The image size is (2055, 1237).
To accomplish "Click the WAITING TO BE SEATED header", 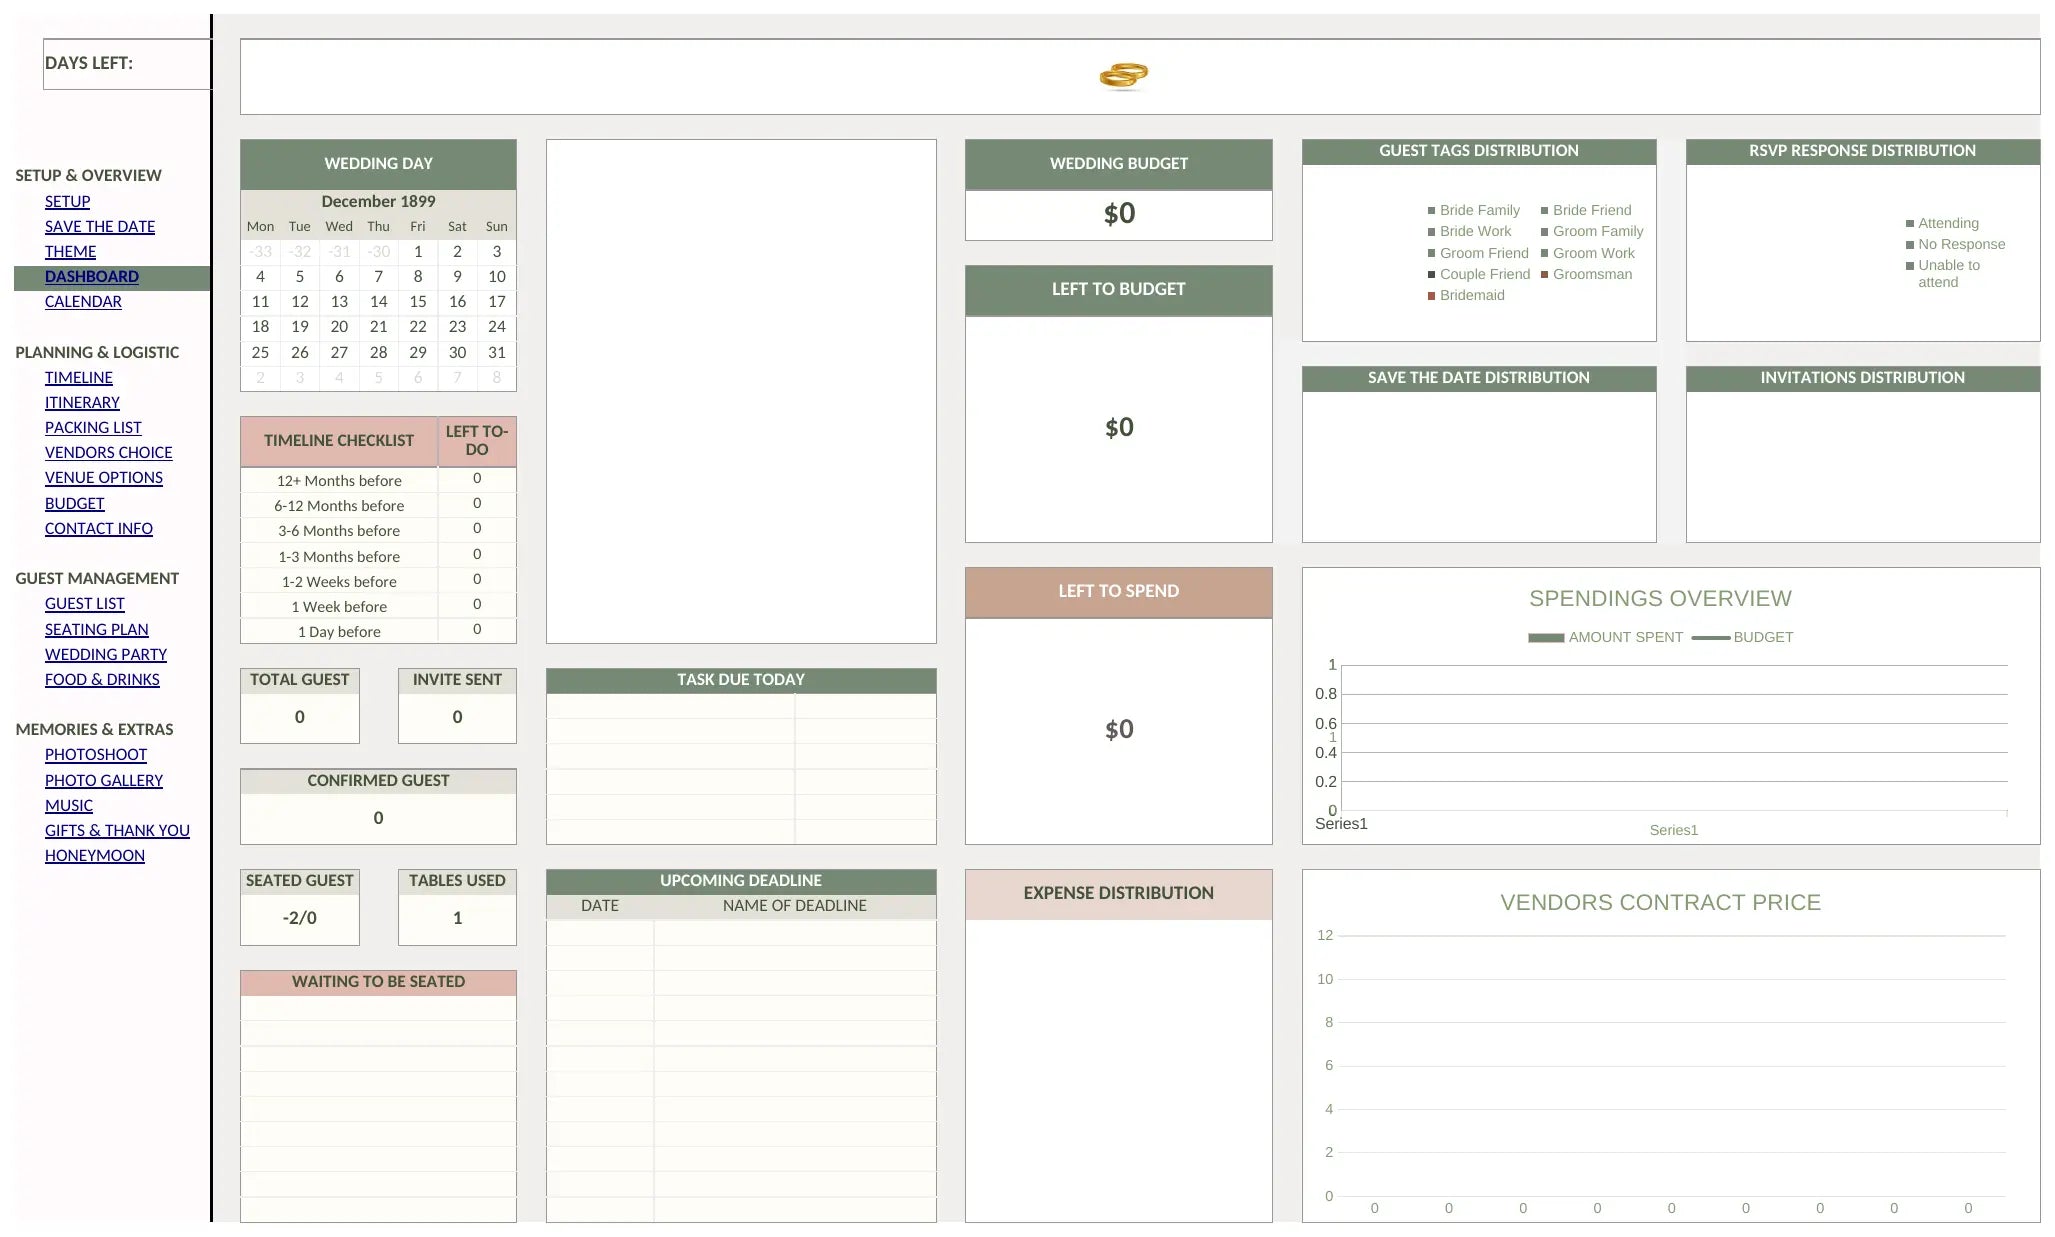I will click(x=378, y=982).
